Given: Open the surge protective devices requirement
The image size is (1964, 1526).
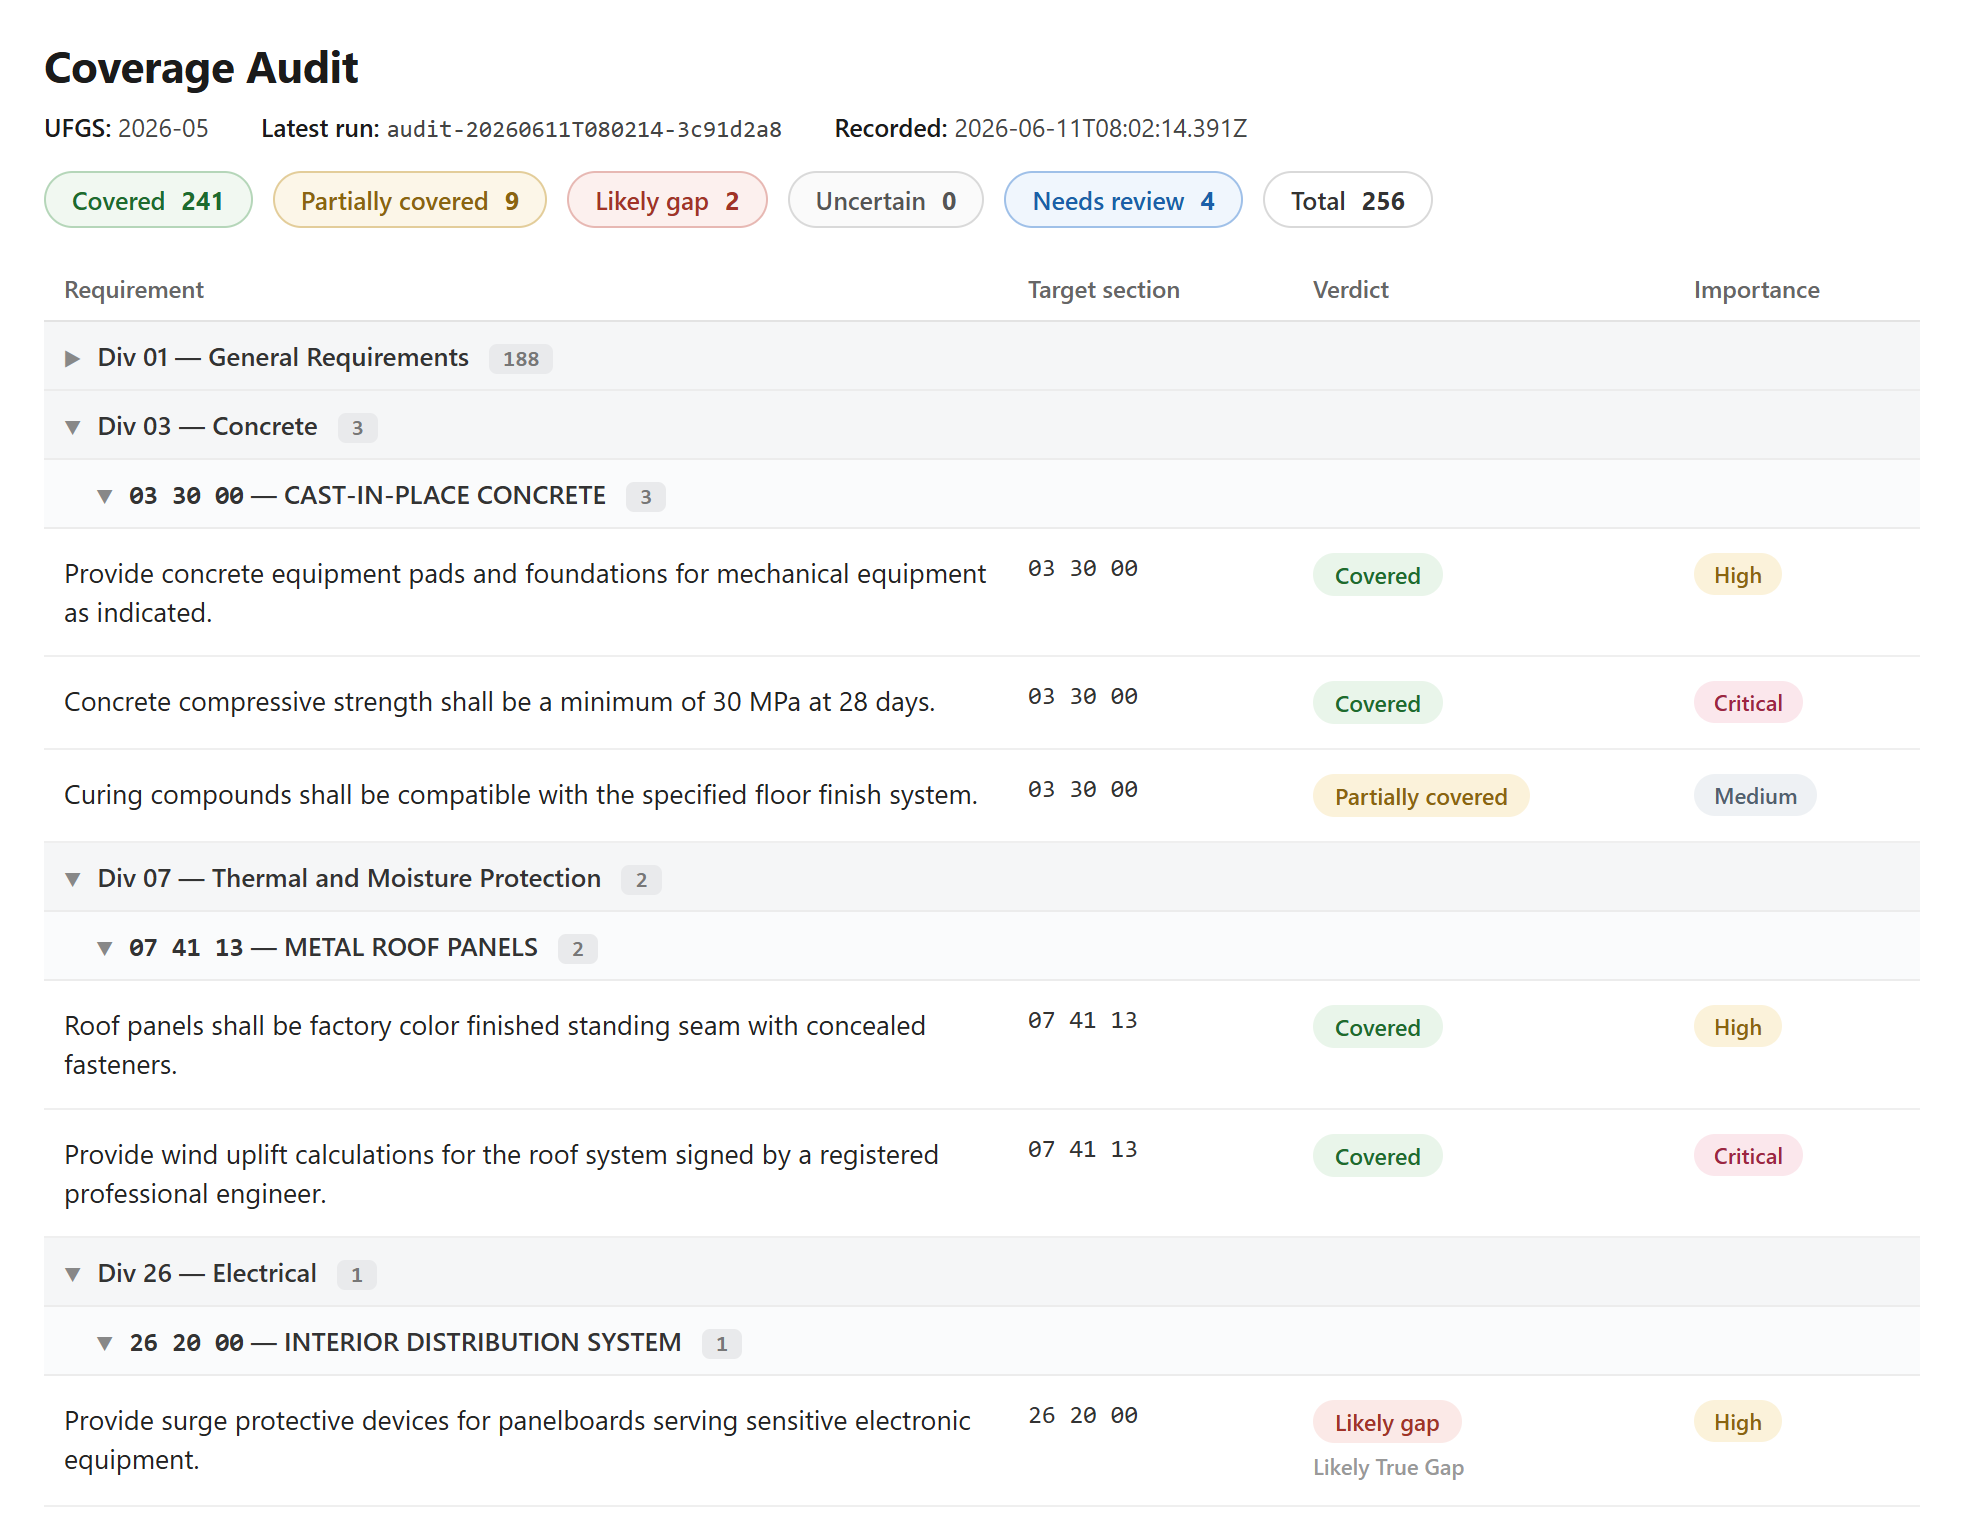Looking at the screenshot, I should [981, 1441].
